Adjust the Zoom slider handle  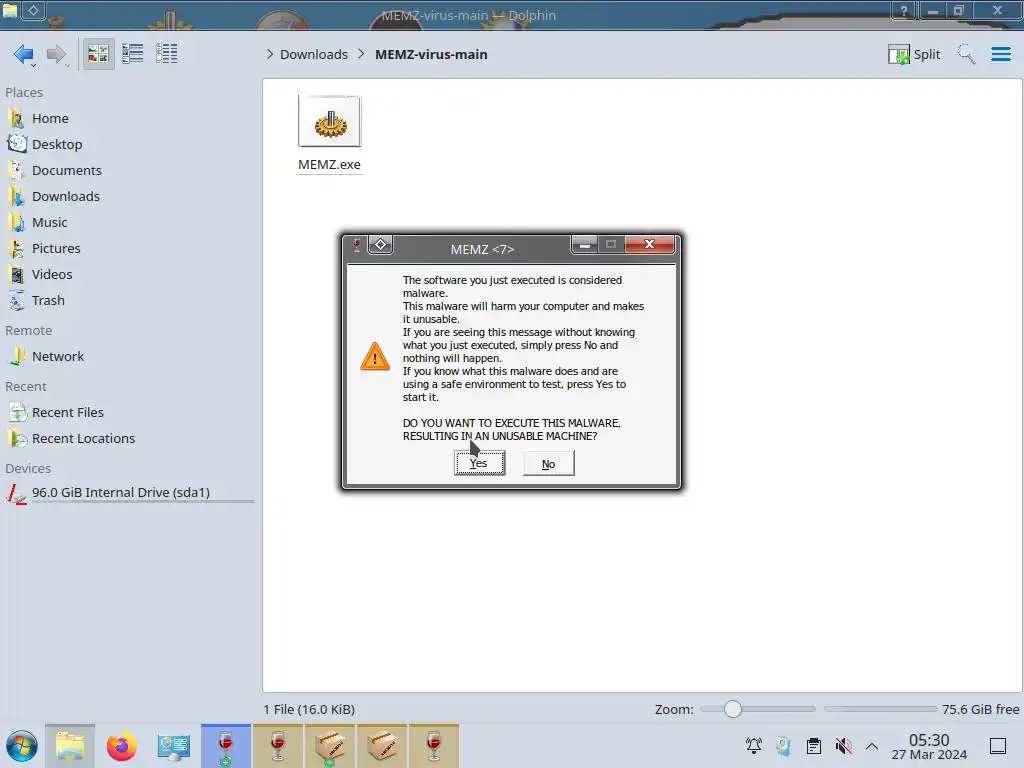733,709
